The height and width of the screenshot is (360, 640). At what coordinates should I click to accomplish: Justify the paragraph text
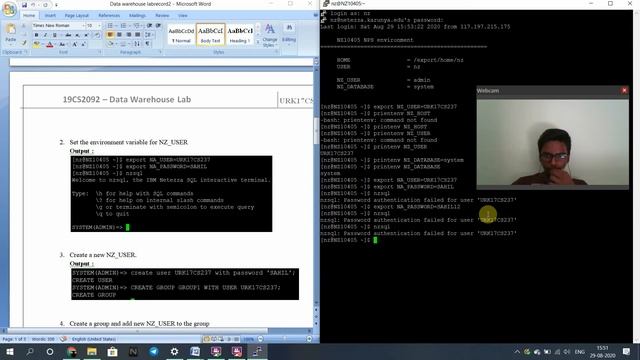(x=138, y=35)
